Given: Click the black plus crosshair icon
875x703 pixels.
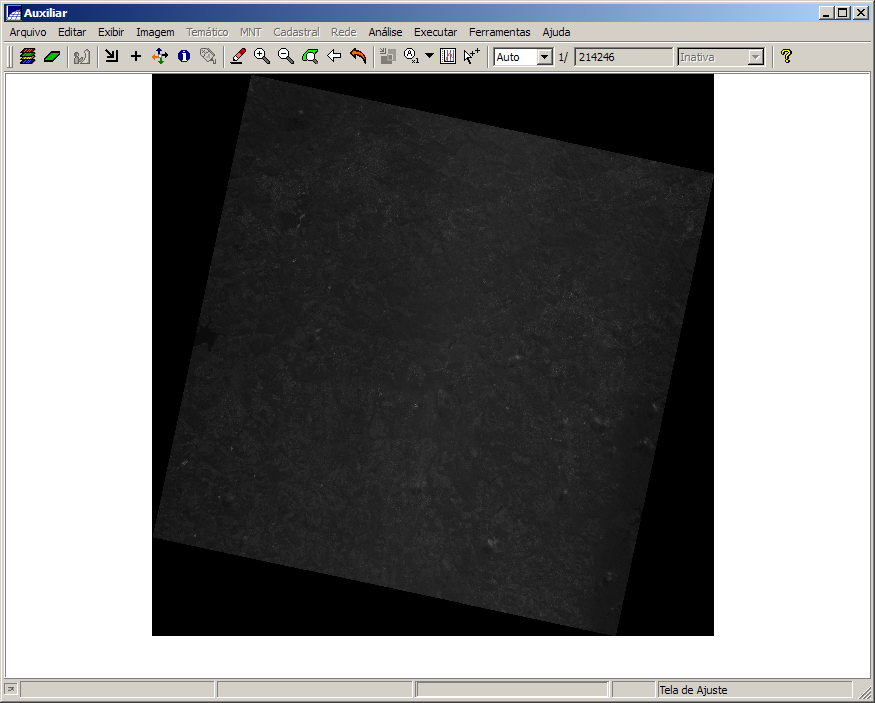Looking at the screenshot, I should click(x=136, y=57).
